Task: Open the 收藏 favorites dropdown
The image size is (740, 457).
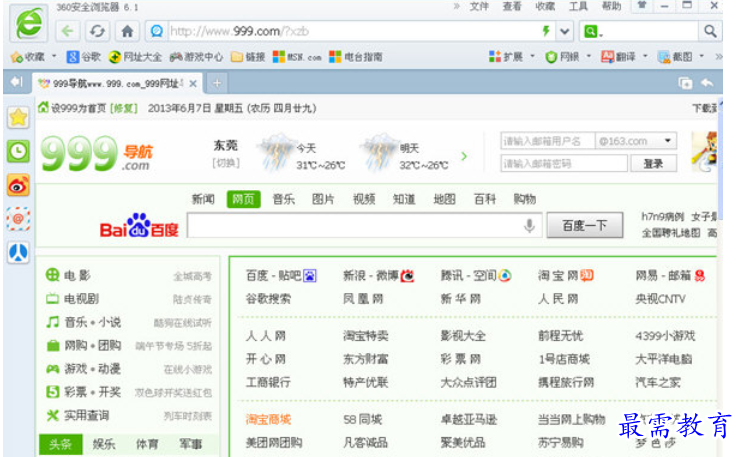Action: coord(33,57)
